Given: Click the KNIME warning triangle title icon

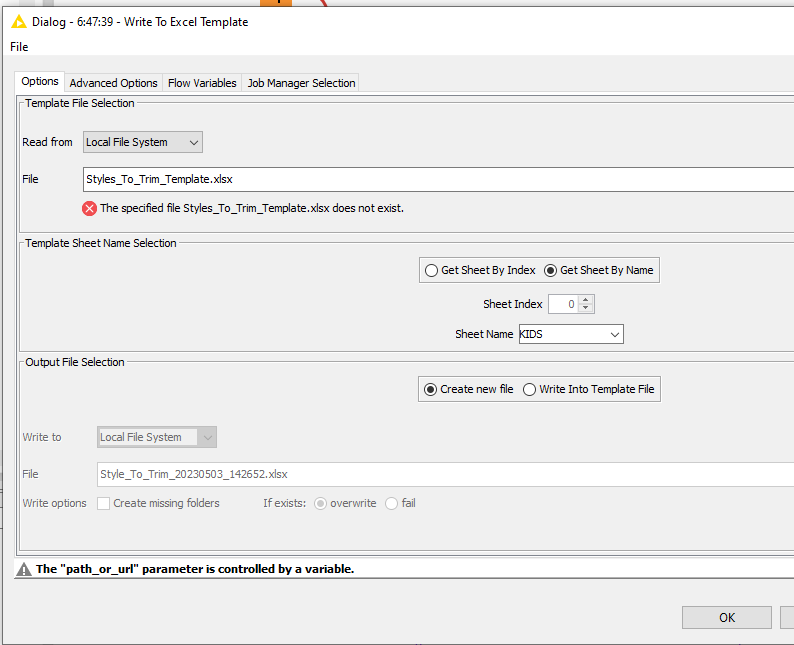Looking at the screenshot, I should (18, 21).
